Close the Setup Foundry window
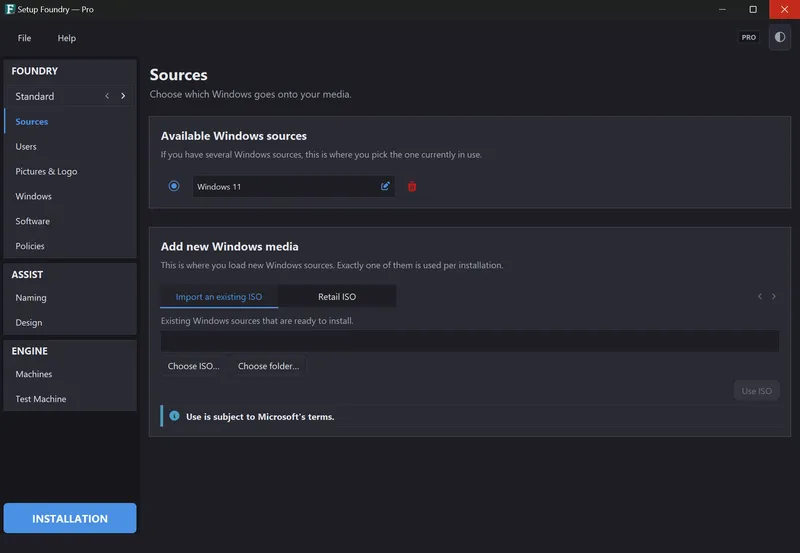This screenshot has width=800, height=553. tap(784, 9)
